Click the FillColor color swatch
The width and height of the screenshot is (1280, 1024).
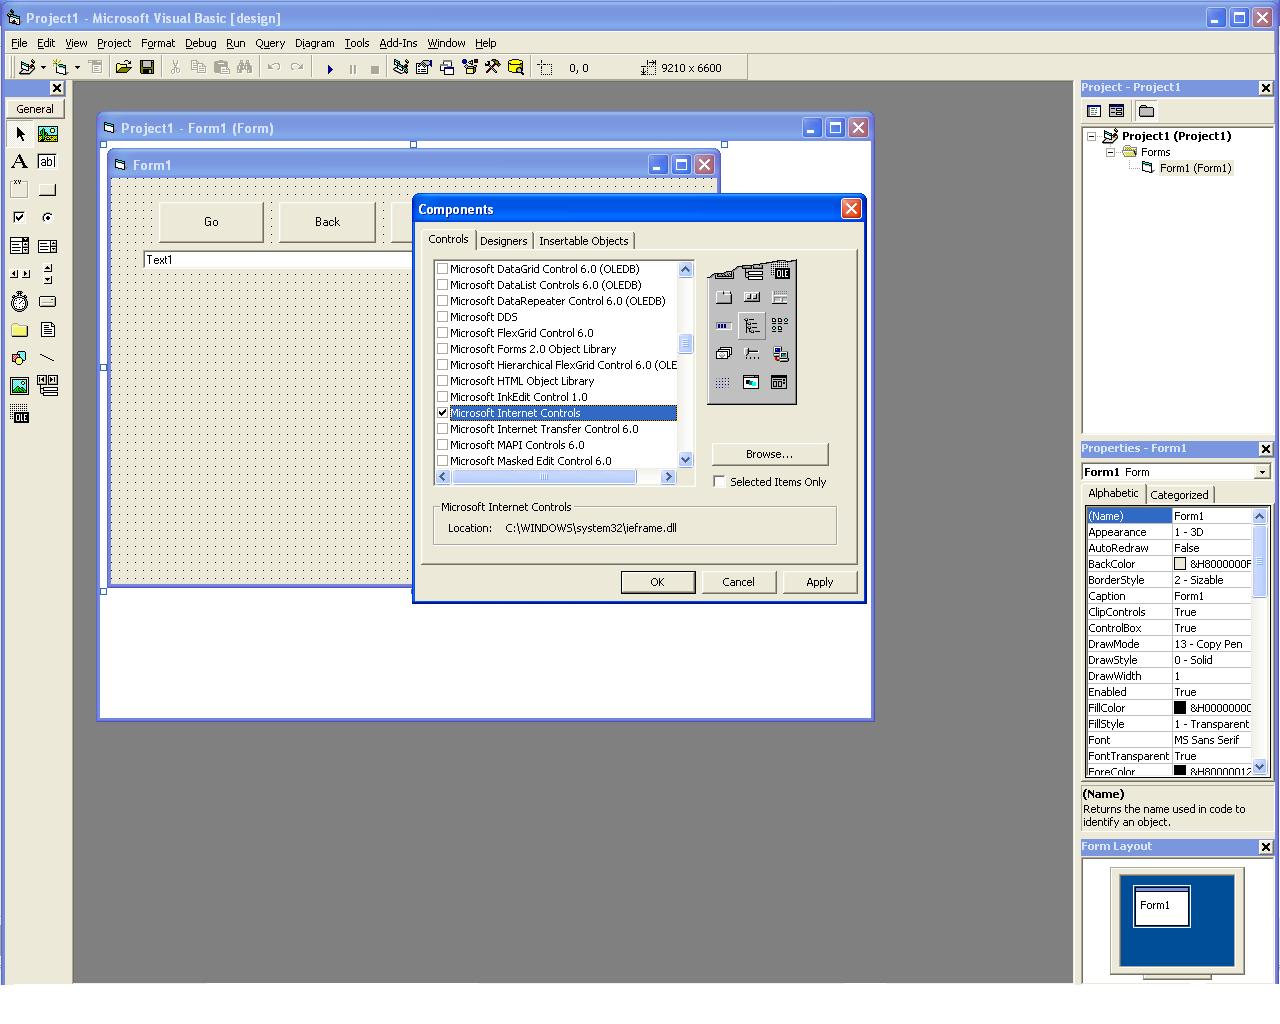[1180, 708]
